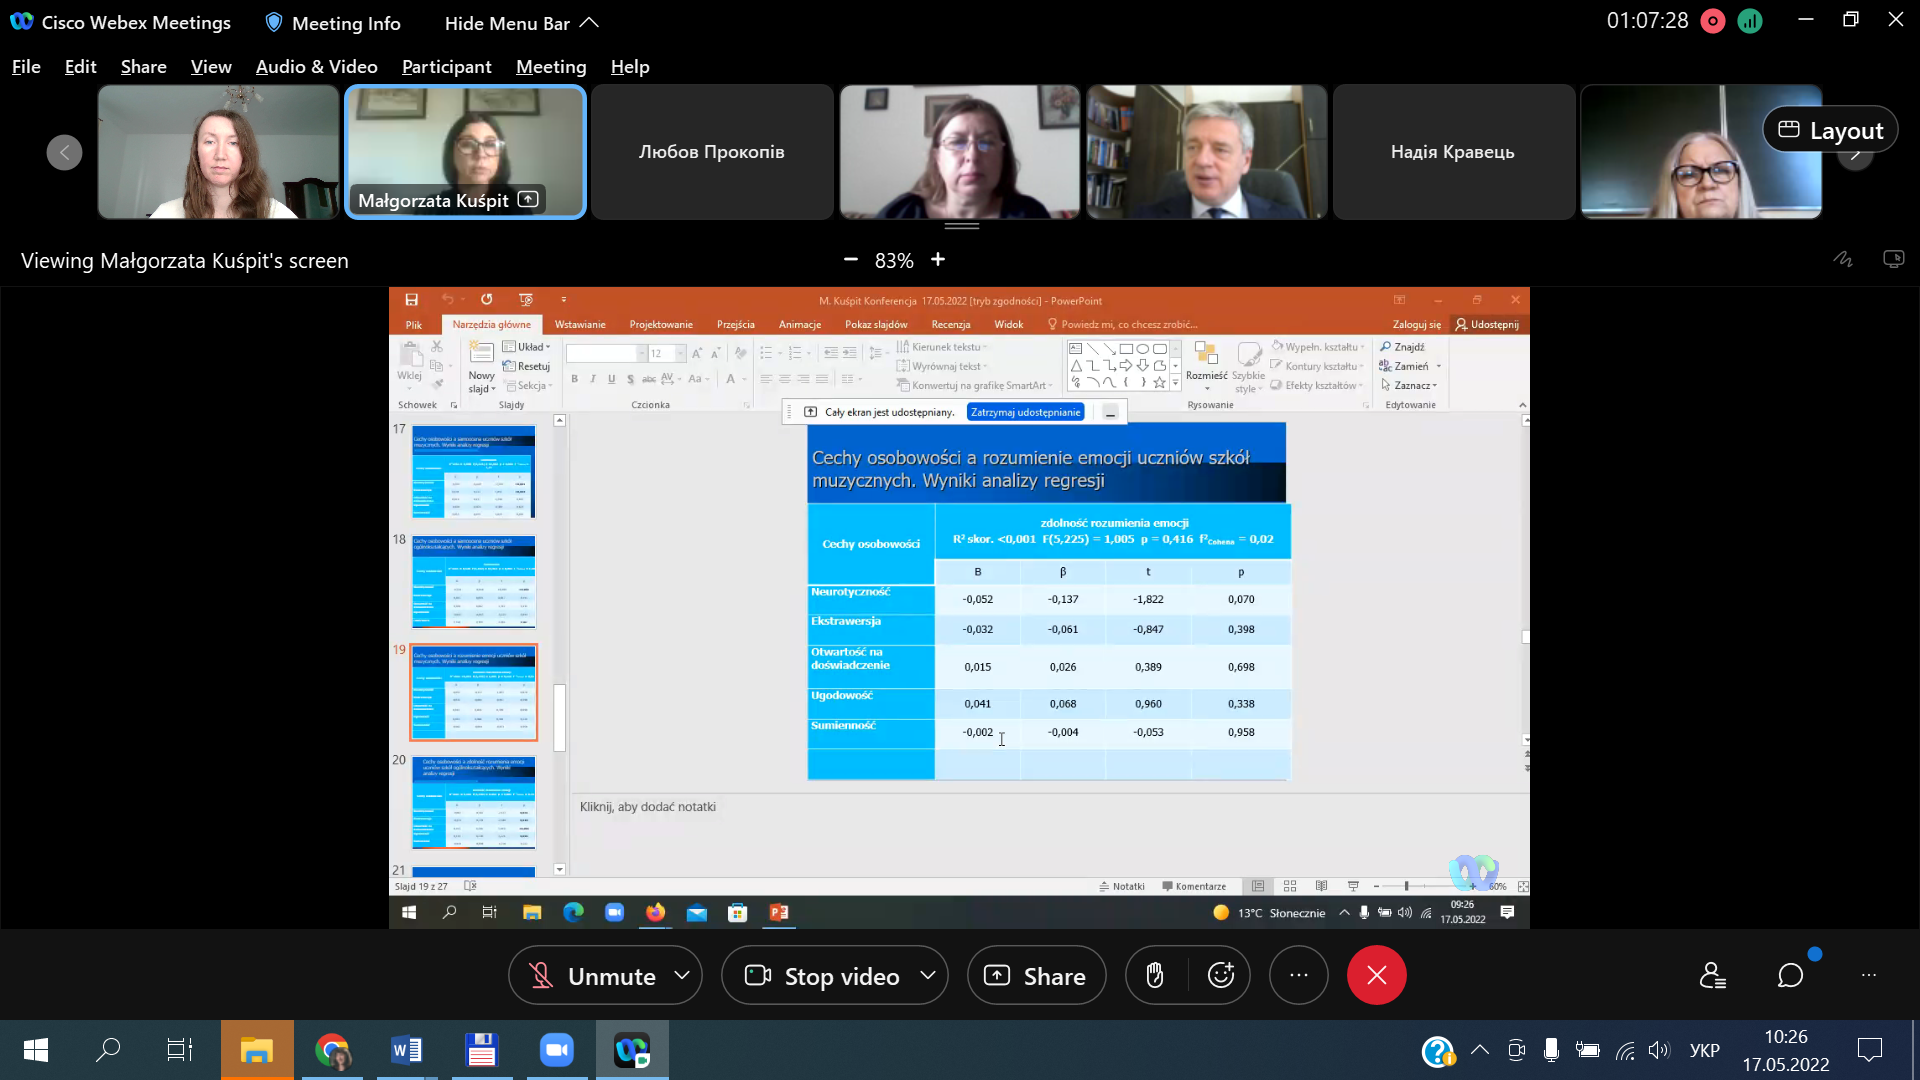Open the Audio & Video menu
Viewport: 1920px width, 1080px height.
point(316,67)
